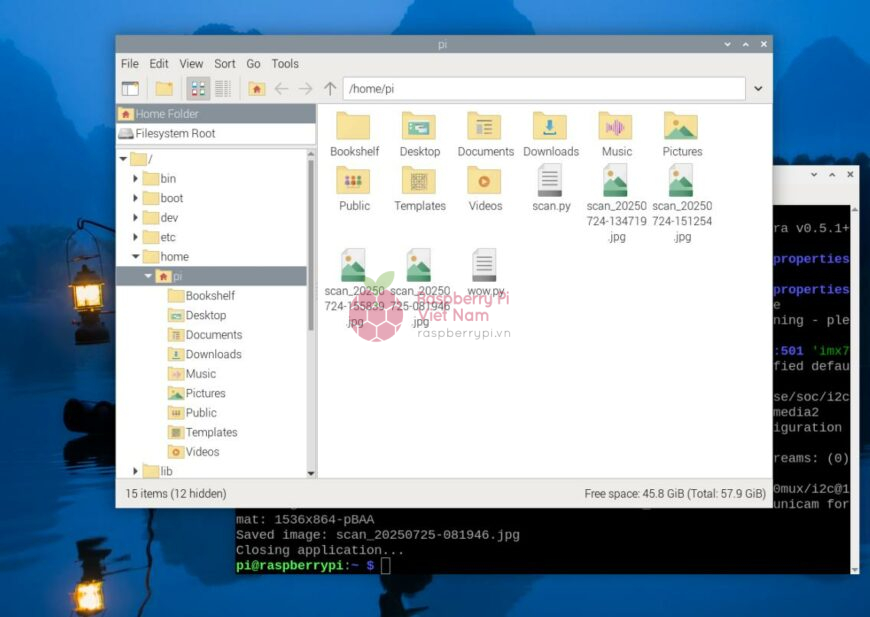This screenshot has height=617, width=870.
Task: Open the Tools menu
Action: point(285,64)
